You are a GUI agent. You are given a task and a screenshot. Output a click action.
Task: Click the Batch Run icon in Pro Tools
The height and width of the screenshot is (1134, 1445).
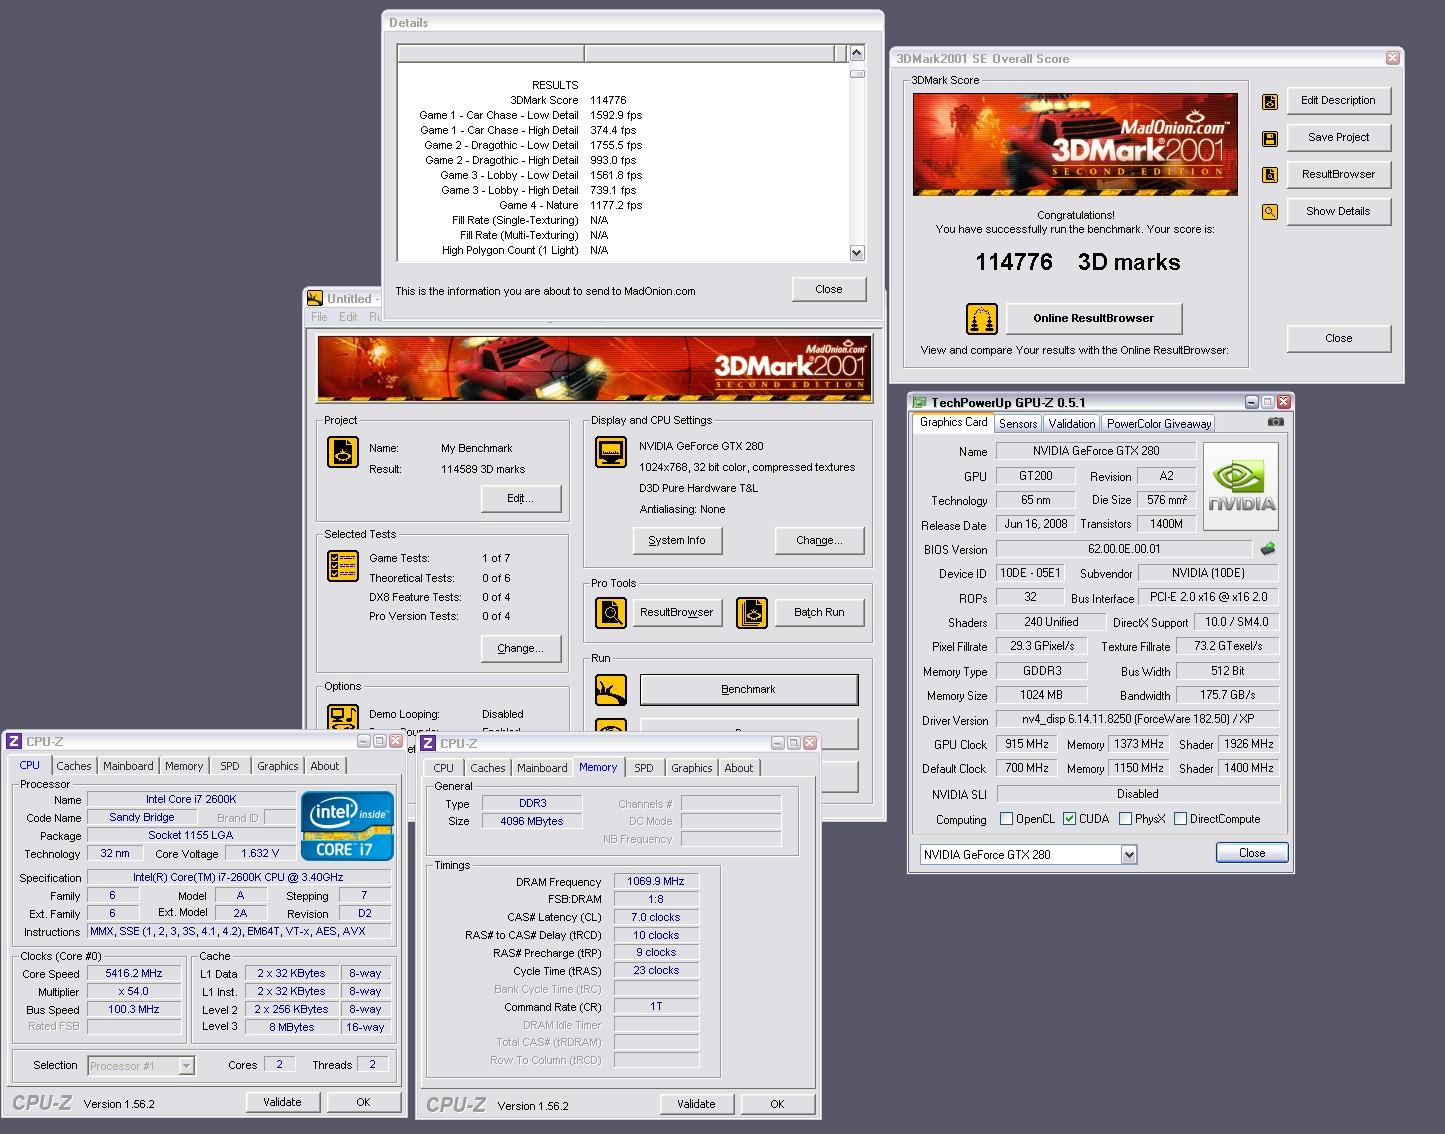(752, 612)
